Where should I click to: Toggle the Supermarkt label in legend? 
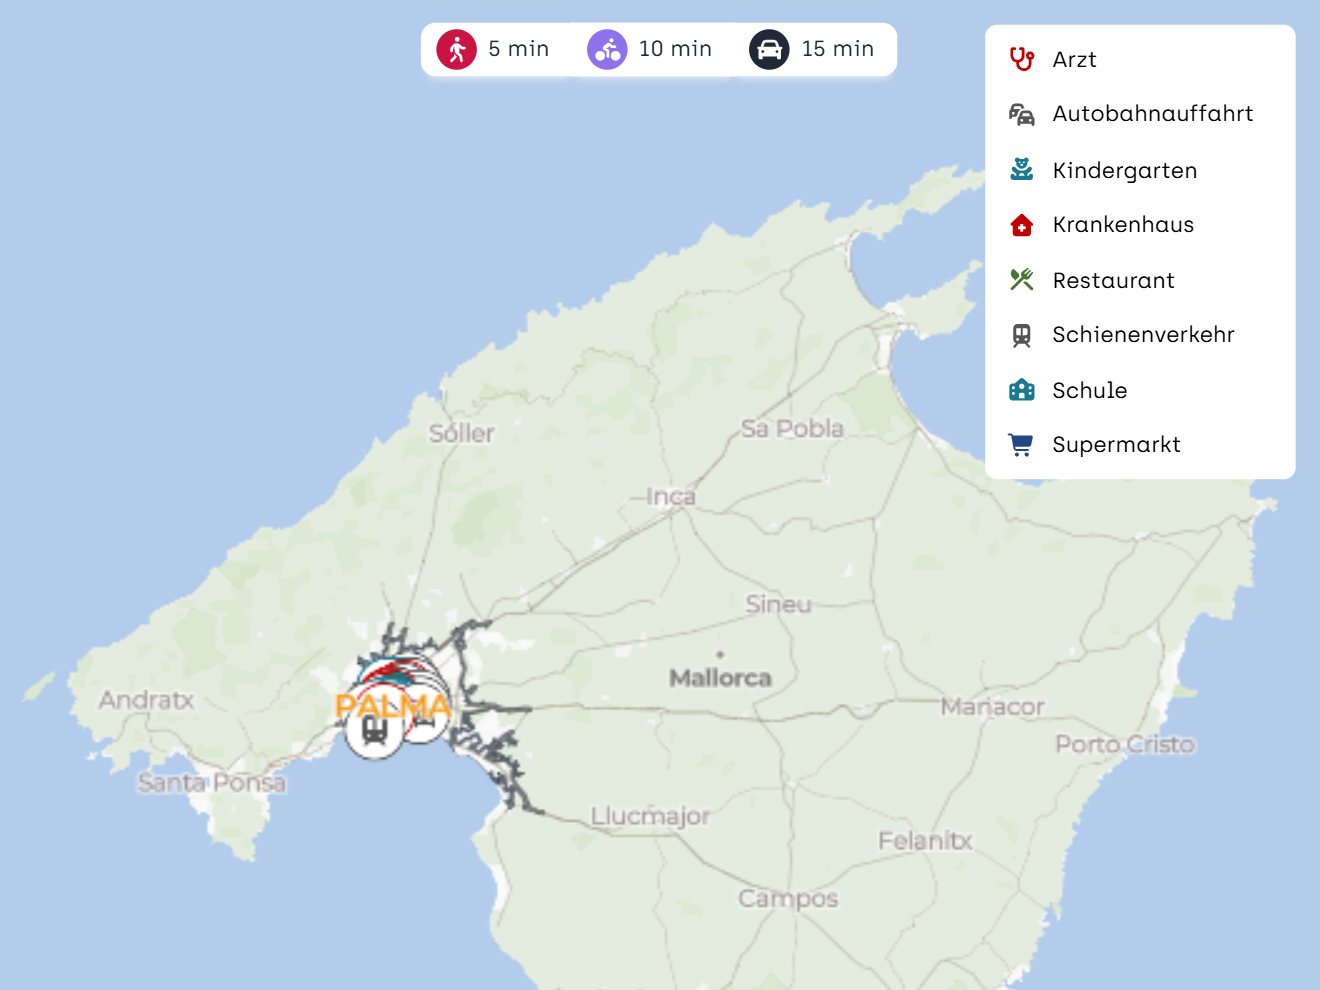(1116, 445)
